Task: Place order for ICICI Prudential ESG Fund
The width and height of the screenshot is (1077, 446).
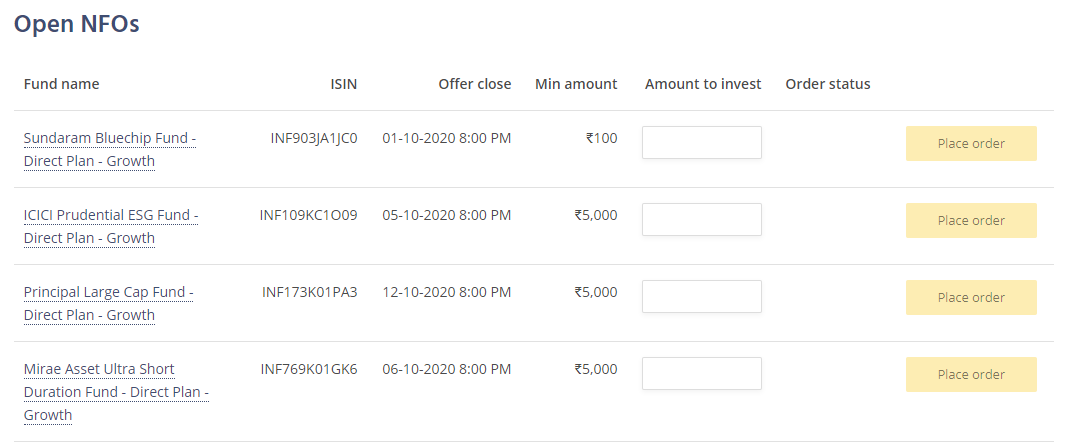Action: [x=970, y=221]
